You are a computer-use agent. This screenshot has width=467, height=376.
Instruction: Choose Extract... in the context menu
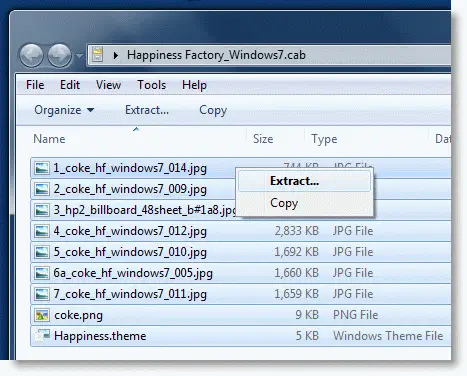click(x=304, y=181)
